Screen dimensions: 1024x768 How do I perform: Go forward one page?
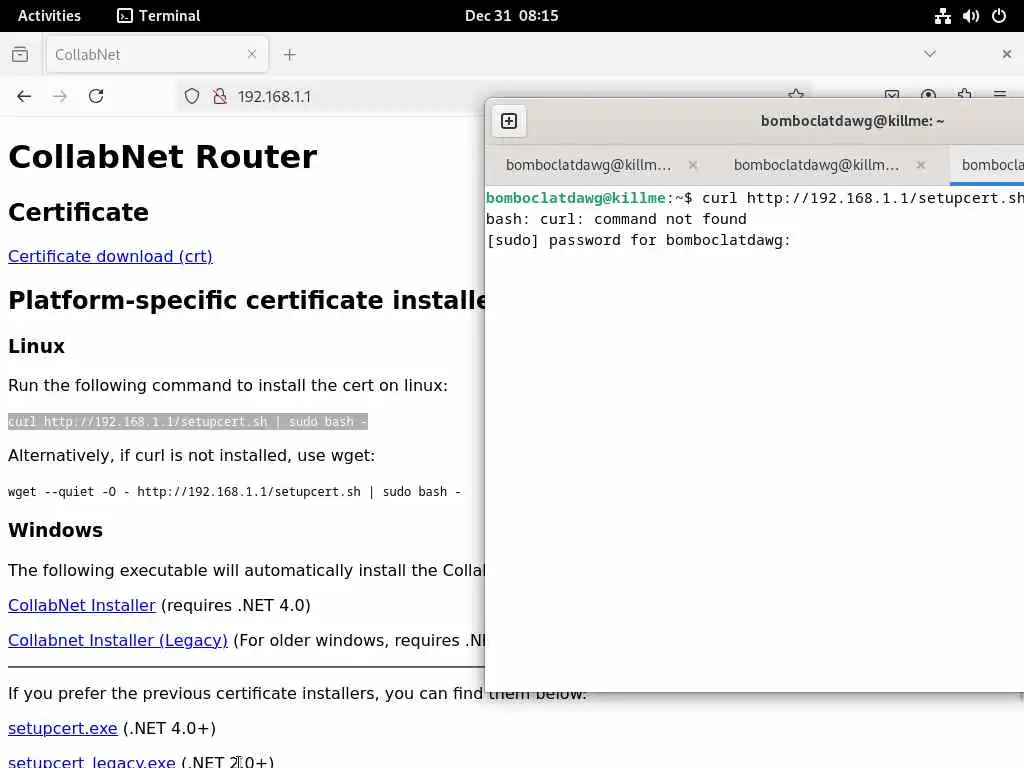[x=59, y=97]
